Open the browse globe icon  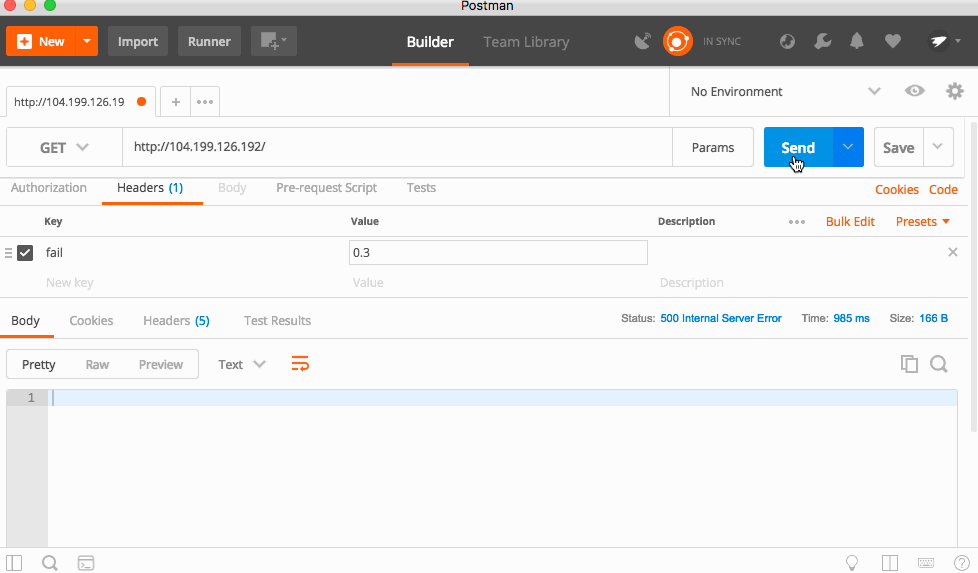tap(787, 41)
